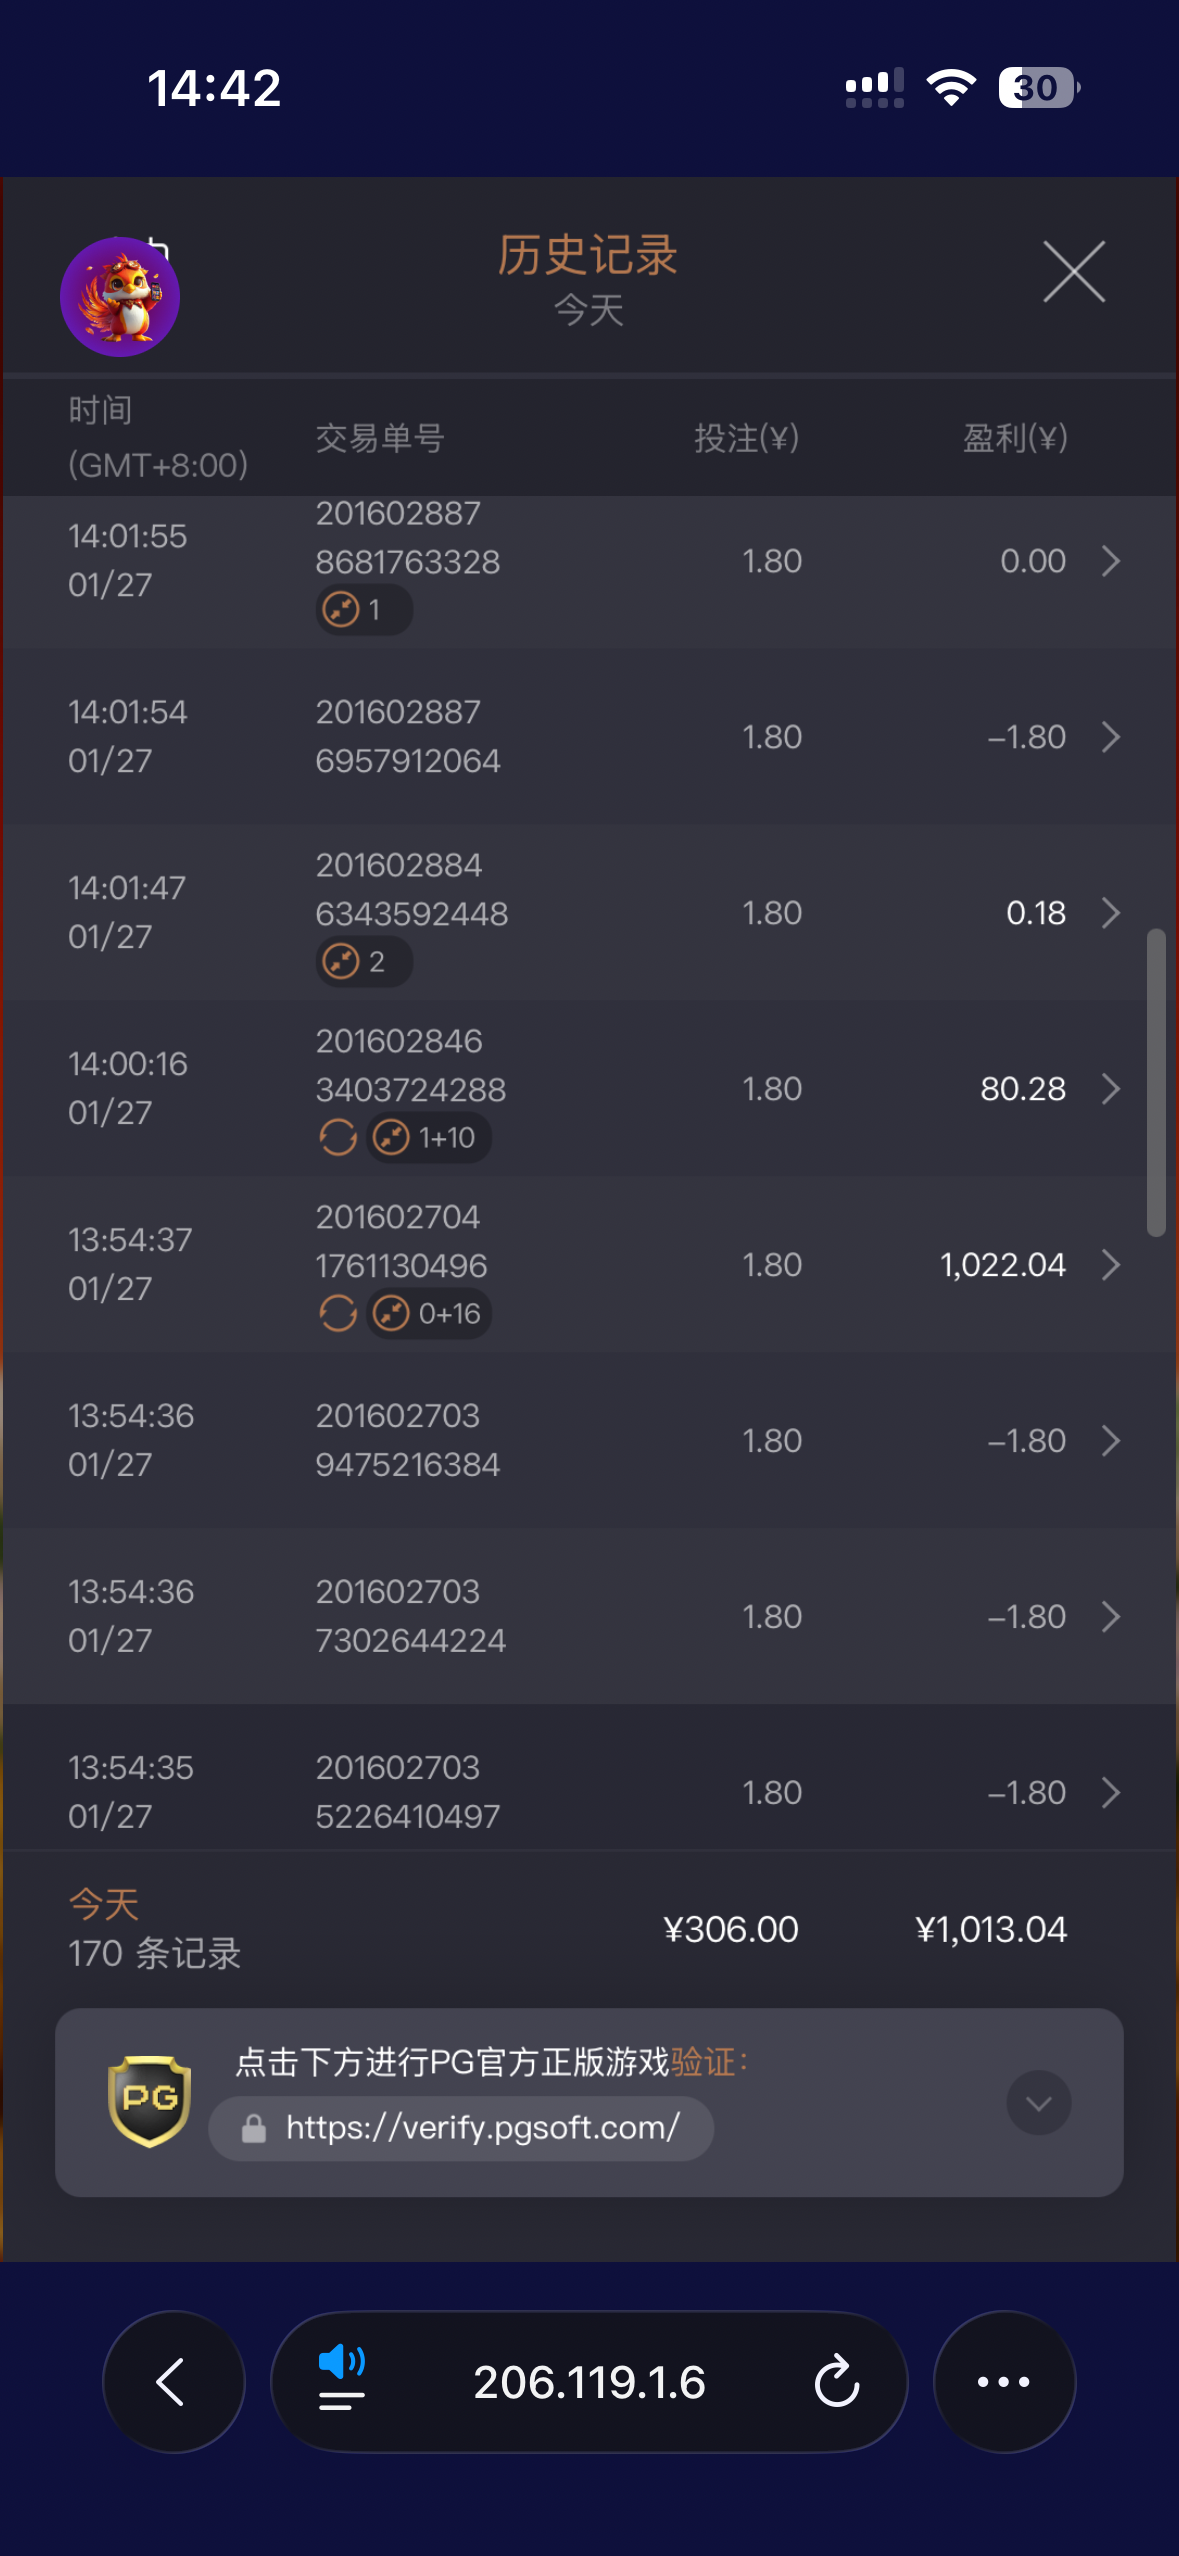Open the three-dot browser menu
This screenshot has height=2556, width=1179.
[1003, 2381]
